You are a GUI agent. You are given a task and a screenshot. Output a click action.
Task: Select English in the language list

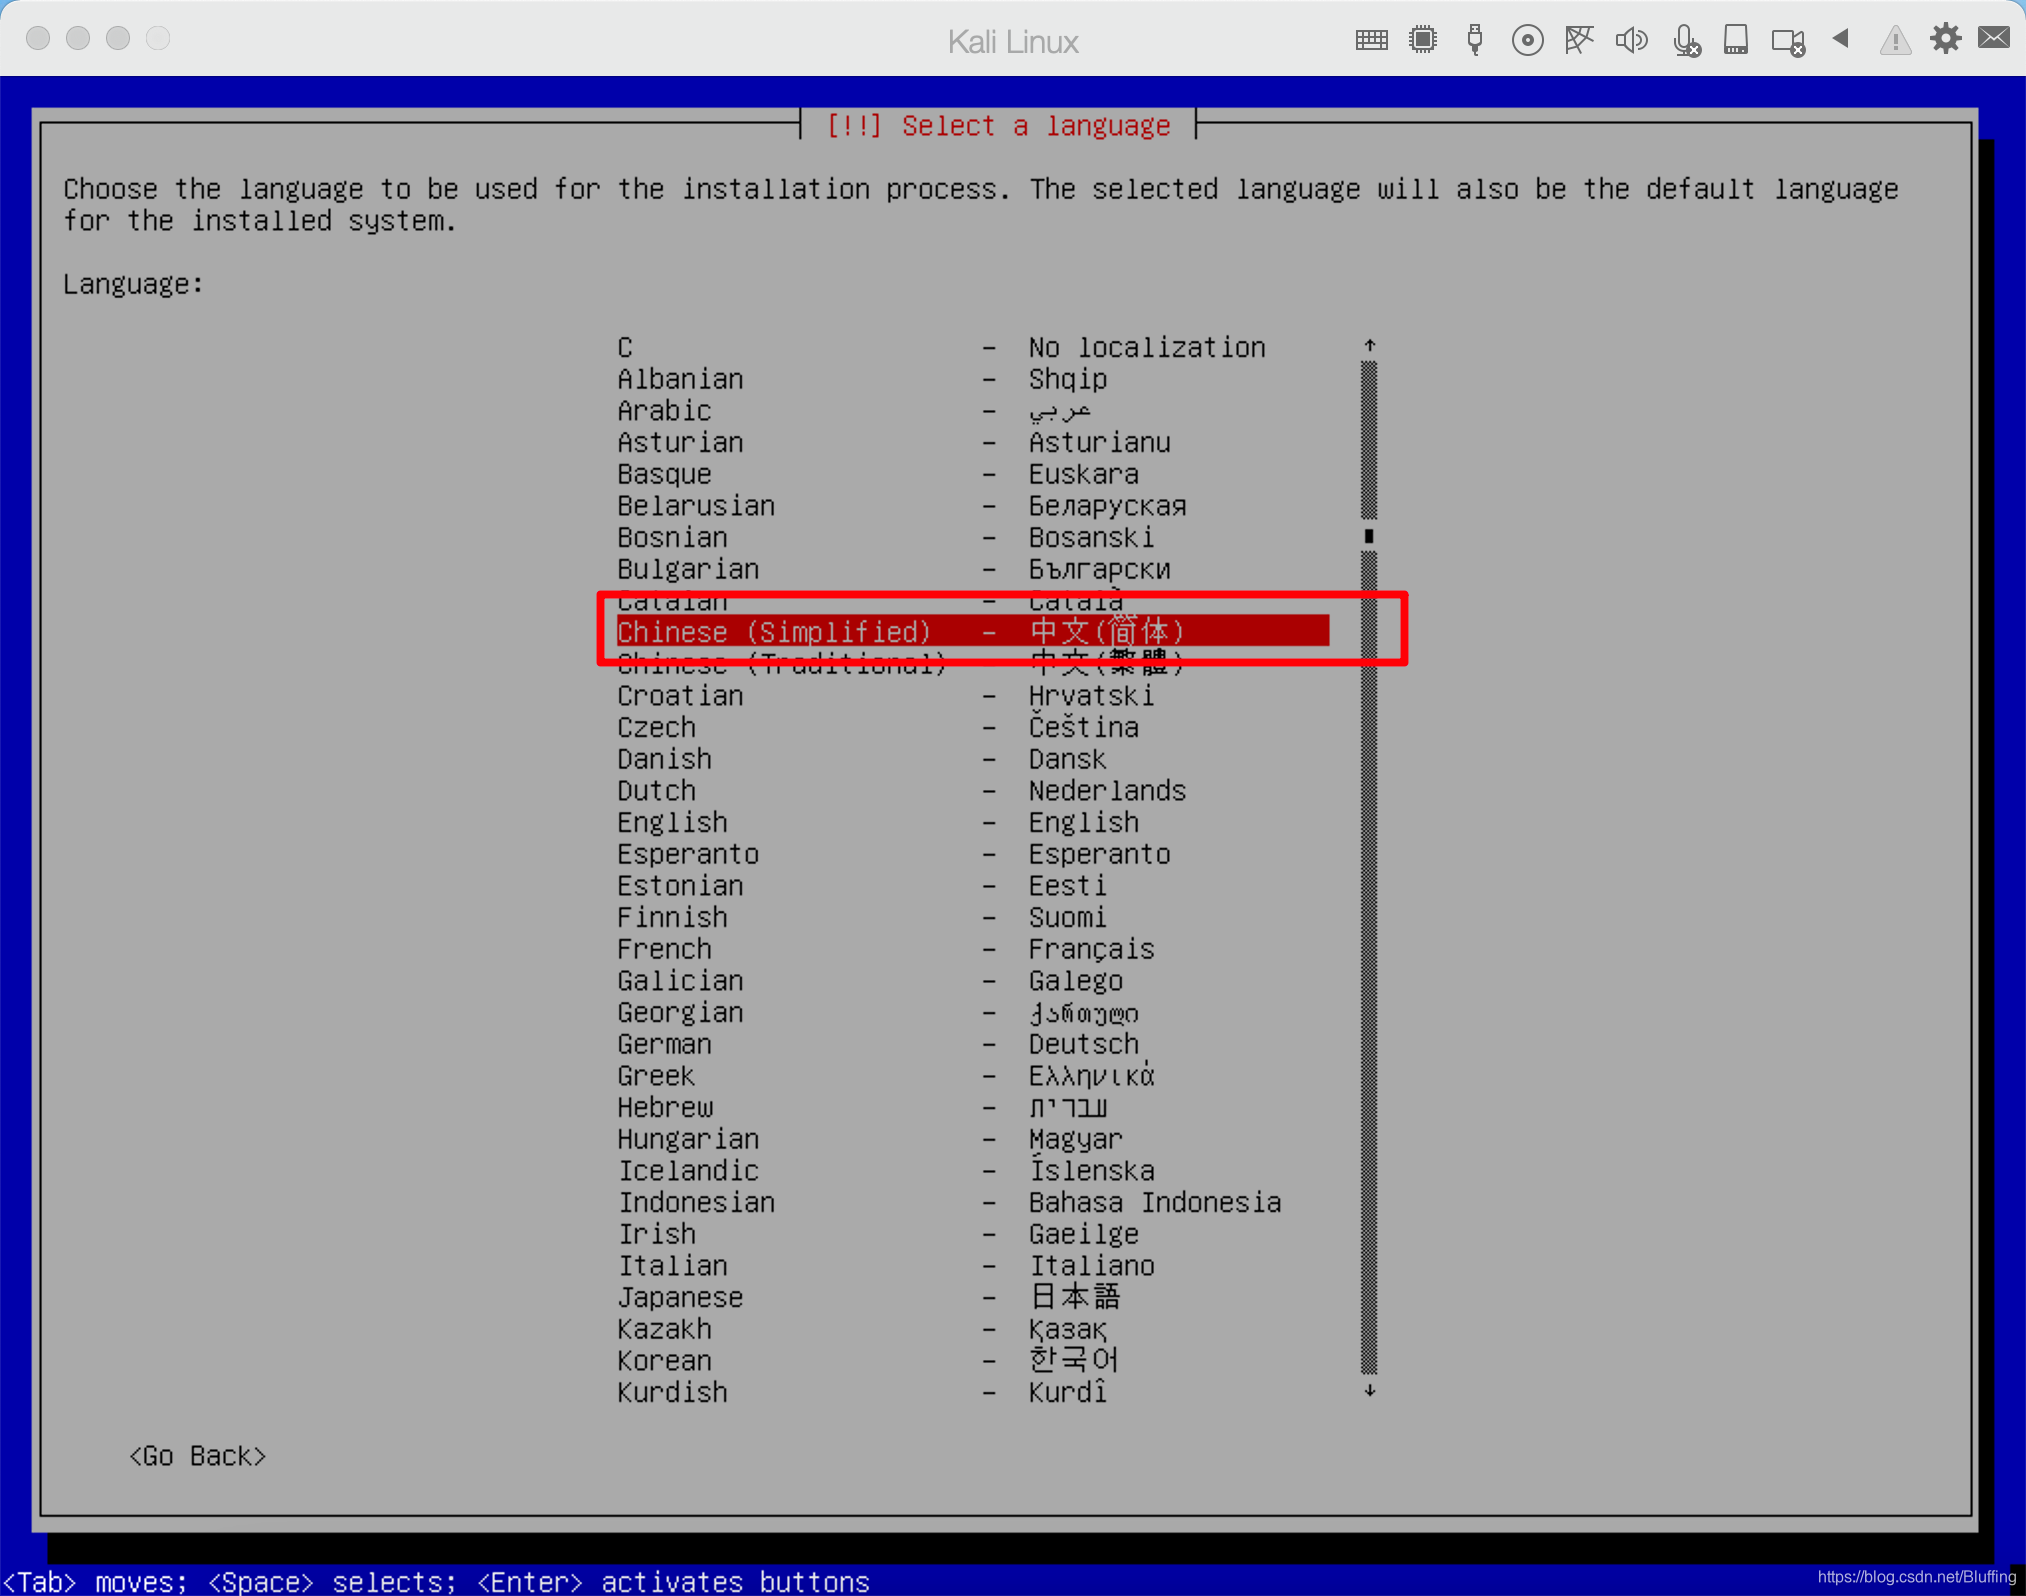pos(672,822)
